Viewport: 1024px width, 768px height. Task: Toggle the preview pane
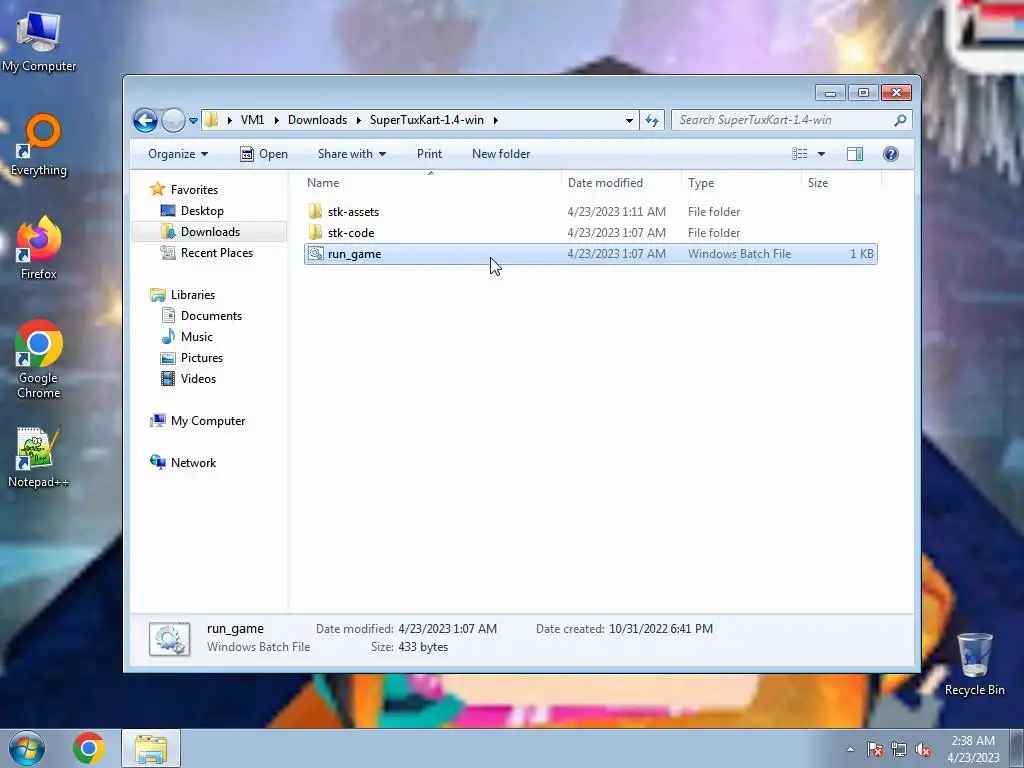pos(855,154)
